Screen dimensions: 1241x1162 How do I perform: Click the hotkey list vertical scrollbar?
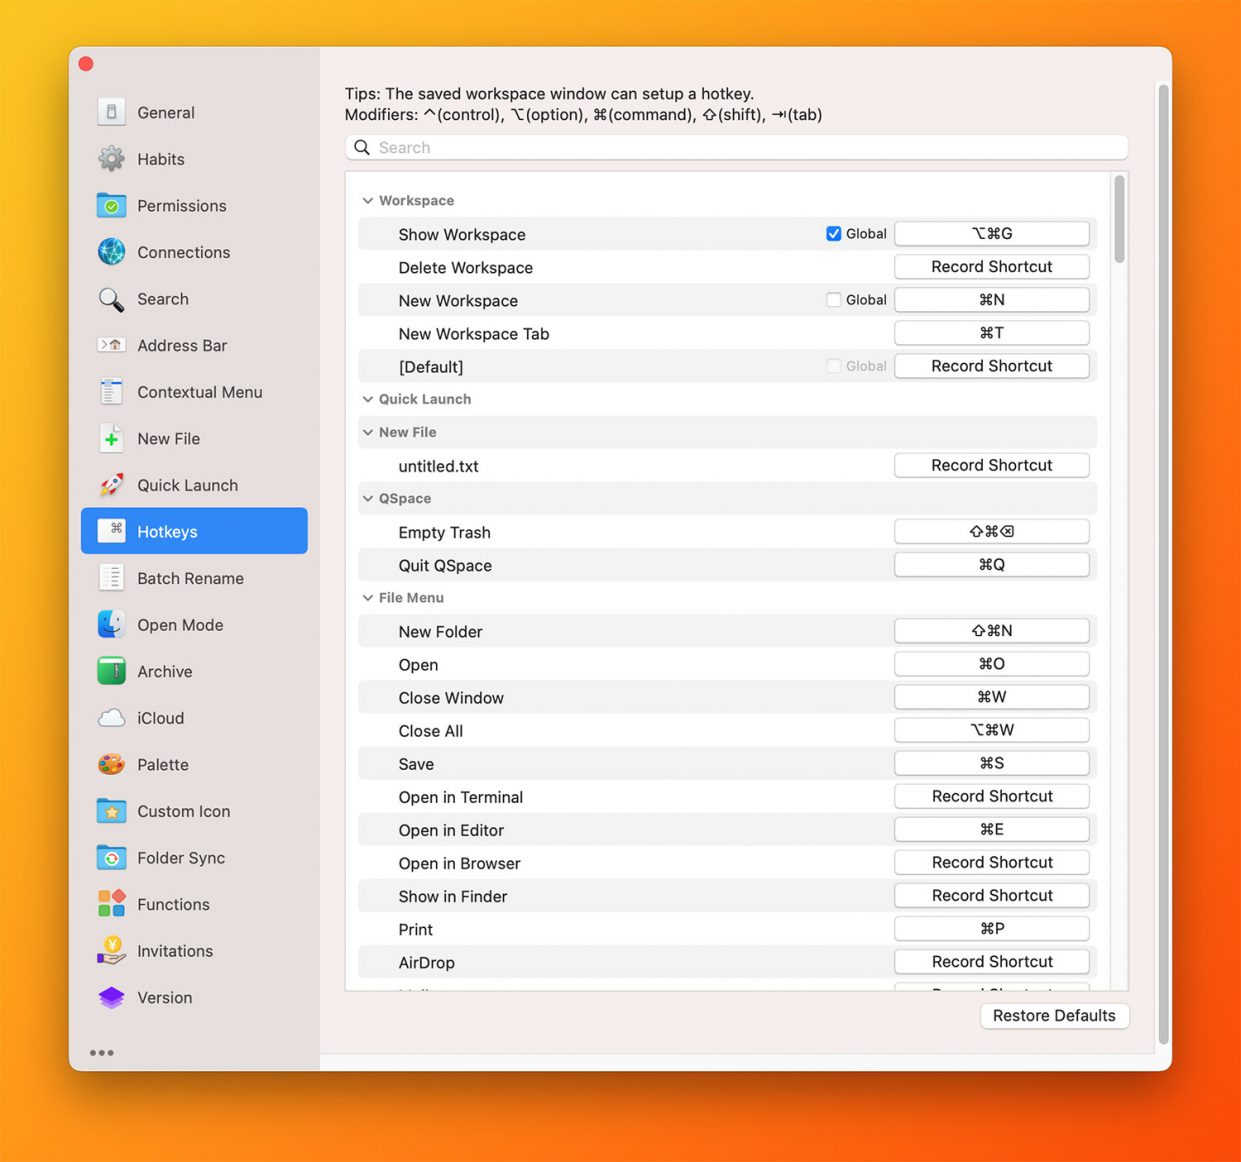[x=1119, y=220]
